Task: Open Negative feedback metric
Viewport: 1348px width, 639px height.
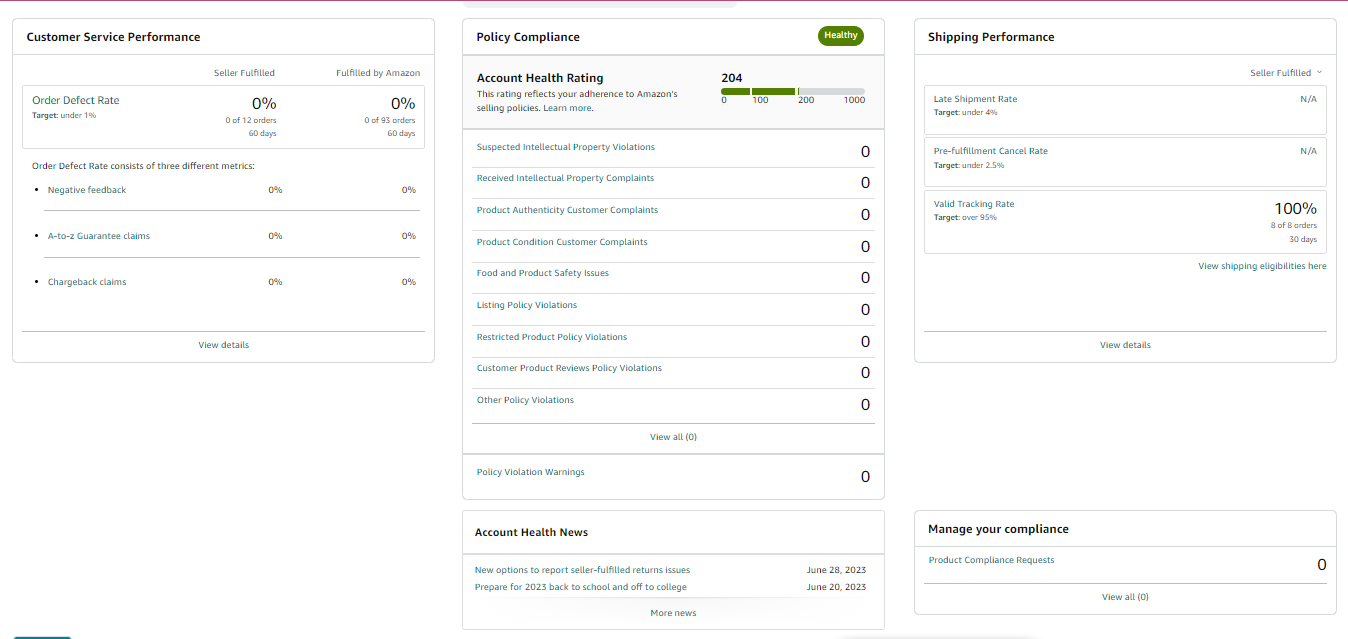Action: [x=87, y=190]
